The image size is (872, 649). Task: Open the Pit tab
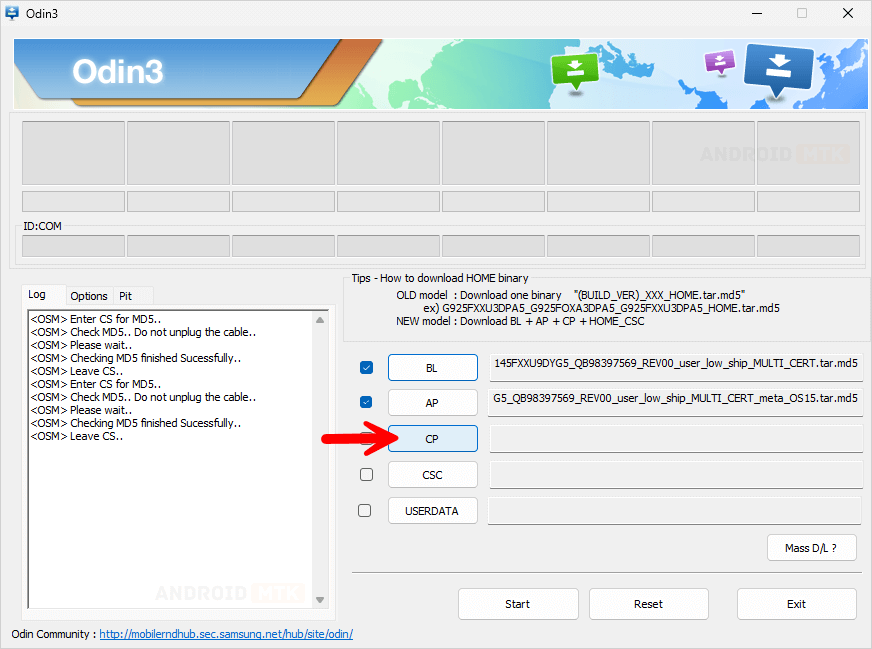[125, 296]
